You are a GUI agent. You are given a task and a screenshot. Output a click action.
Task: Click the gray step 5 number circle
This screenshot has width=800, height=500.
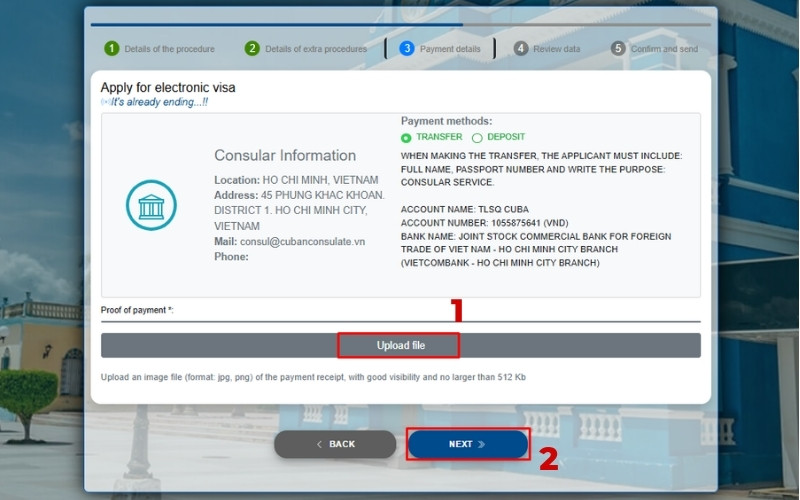(x=618, y=48)
